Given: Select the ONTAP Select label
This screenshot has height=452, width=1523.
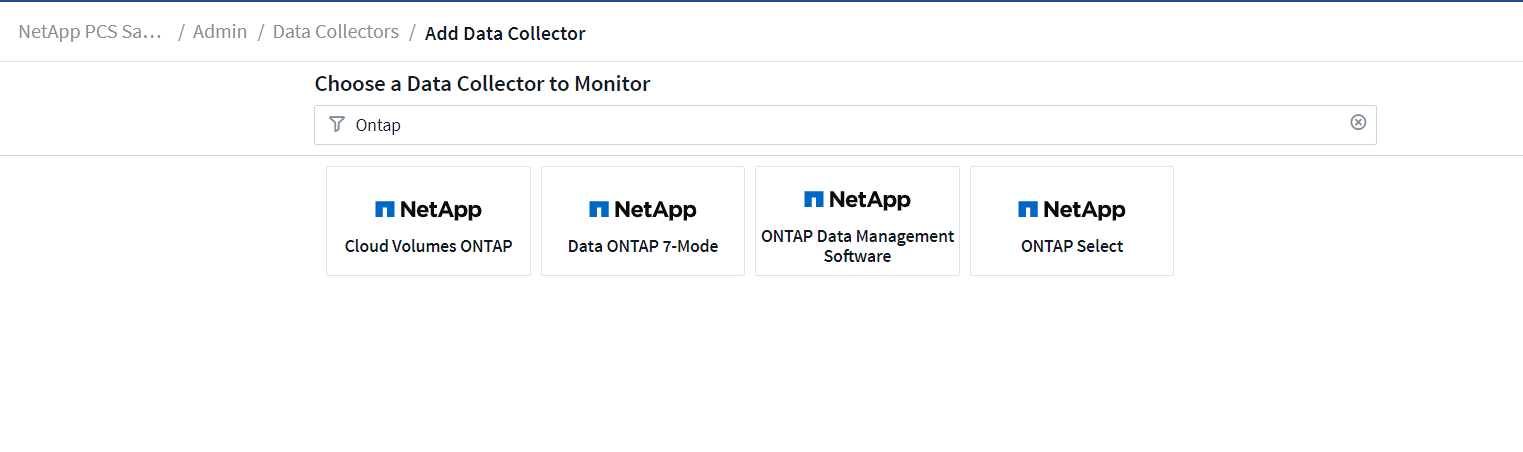Looking at the screenshot, I should tap(1072, 246).
